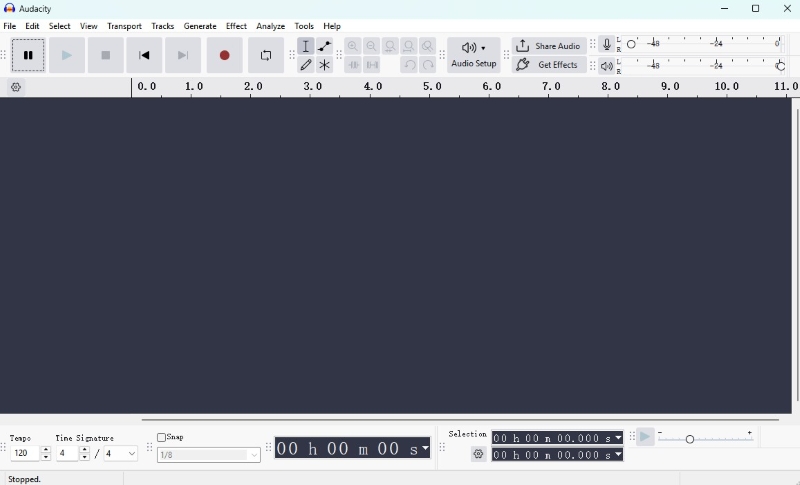The height and width of the screenshot is (485, 800).
Task: Open Selection toolbar settings gear
Action: (x=478, y=454)
